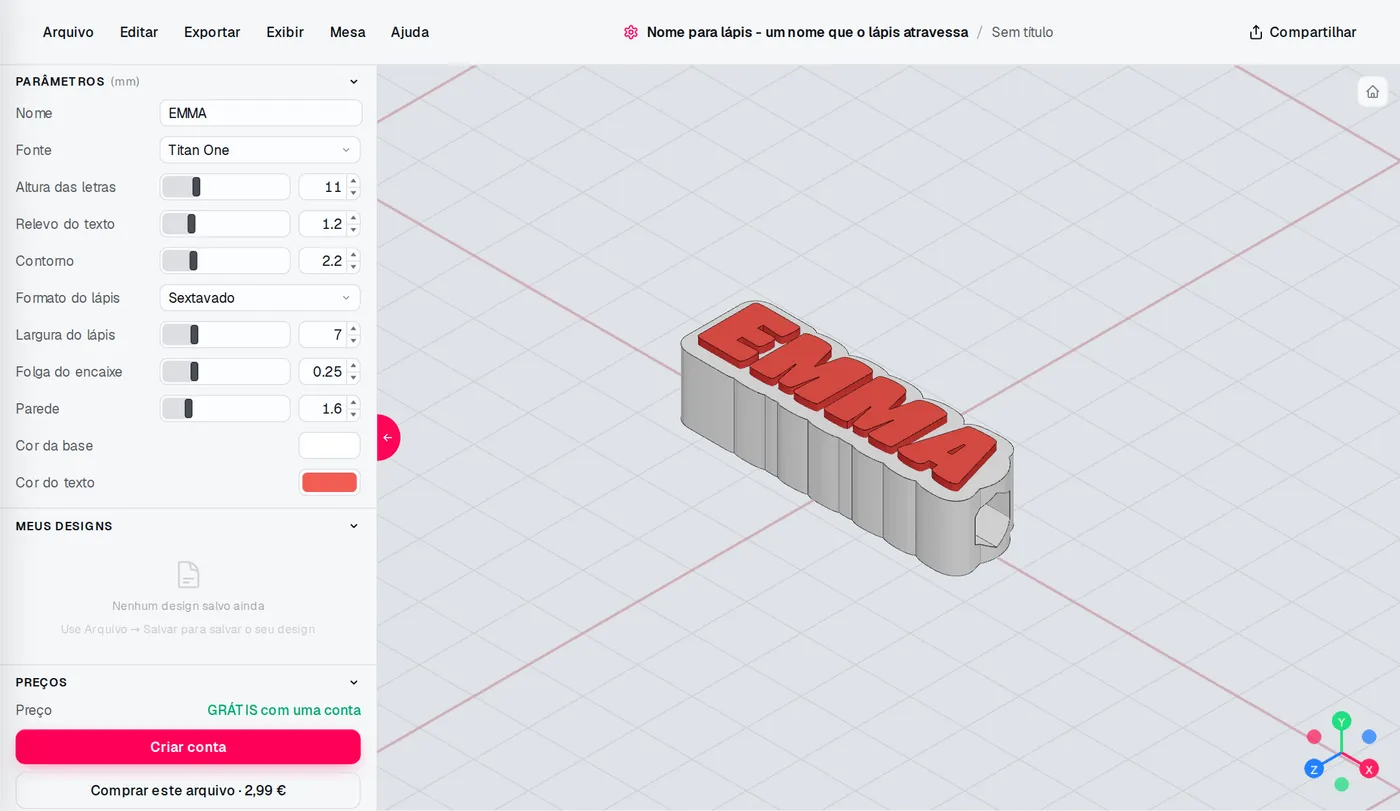The height and width of the screenshot is (811, 1400).
Task: Adjust the Altura das letras slider
Action: pyautogui.click(x=225, y=187)
